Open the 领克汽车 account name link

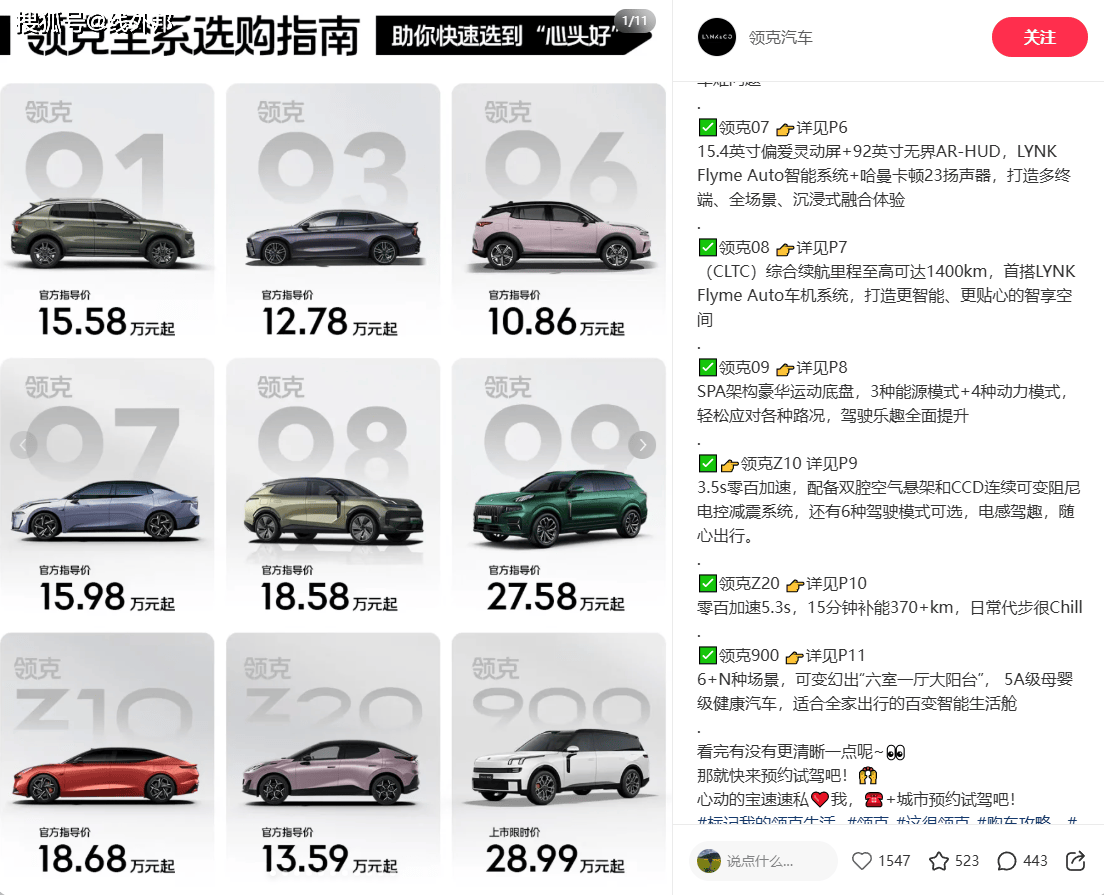pos(780,37)
